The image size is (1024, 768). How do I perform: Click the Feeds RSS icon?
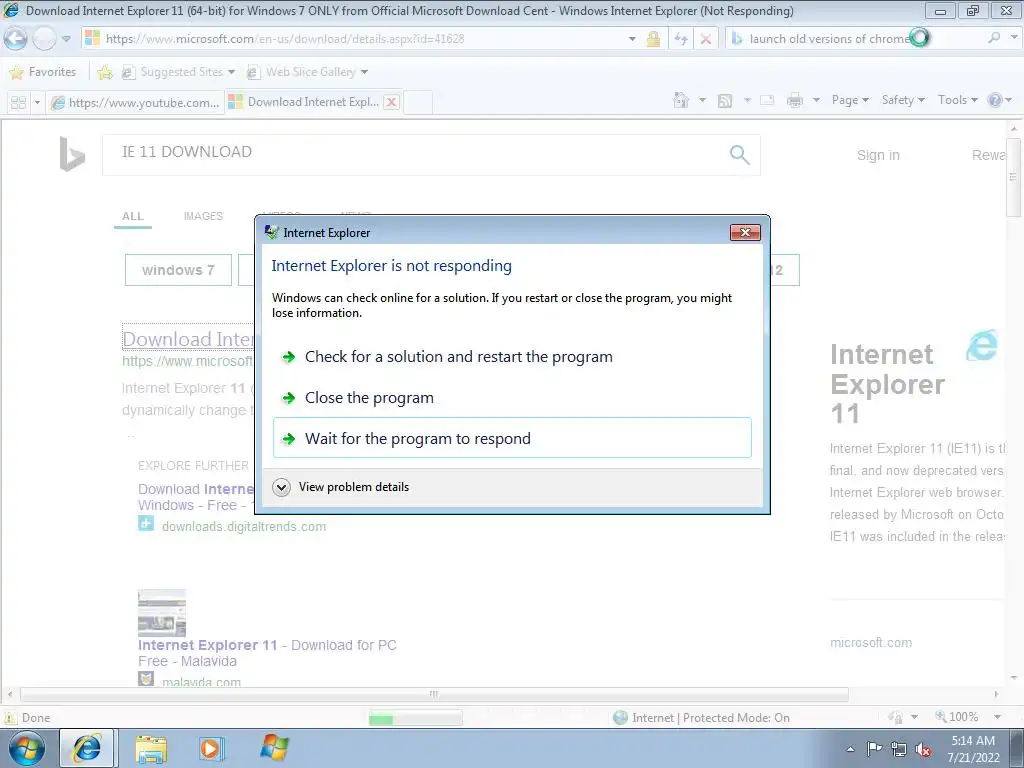click(x=725, y=101)
